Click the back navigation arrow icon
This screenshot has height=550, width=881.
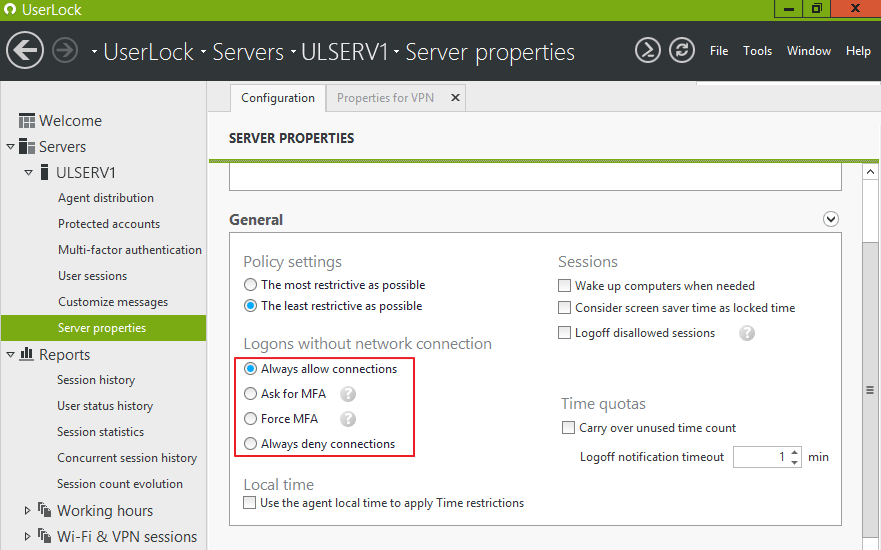click(25, 50)
